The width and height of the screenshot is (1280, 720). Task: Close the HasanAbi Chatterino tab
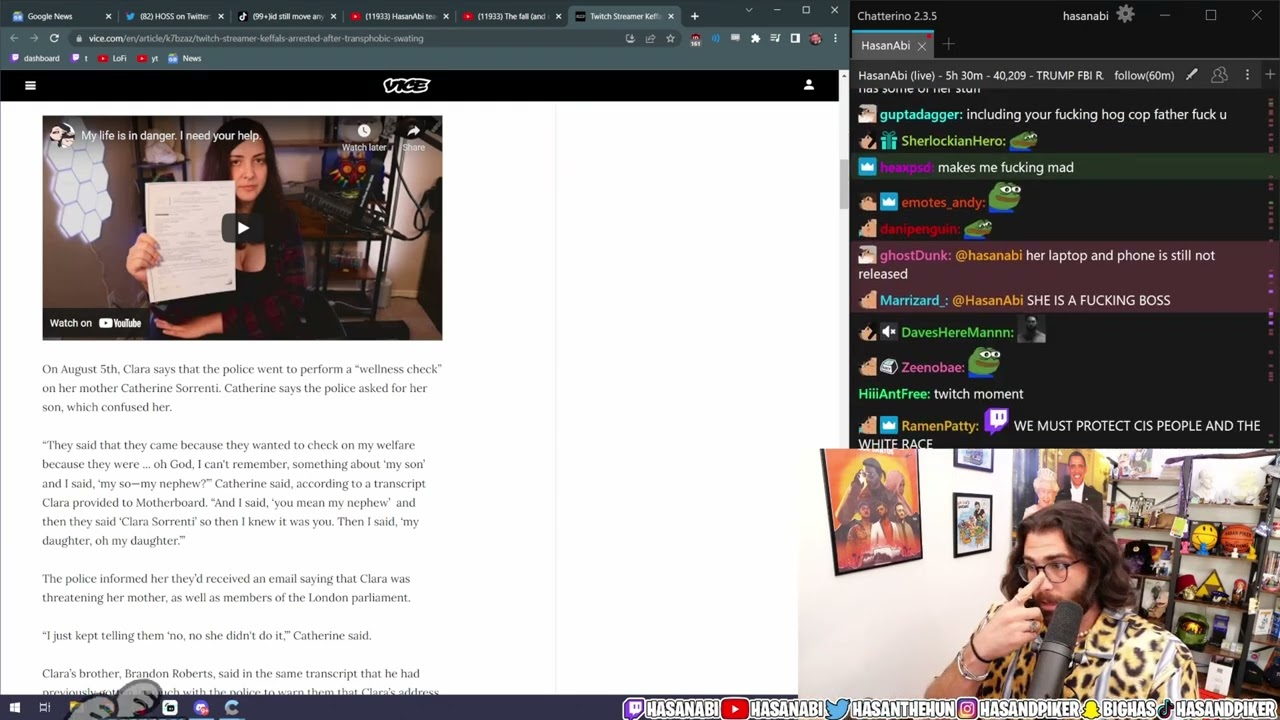pyautogui.click(x=922, y=45)
